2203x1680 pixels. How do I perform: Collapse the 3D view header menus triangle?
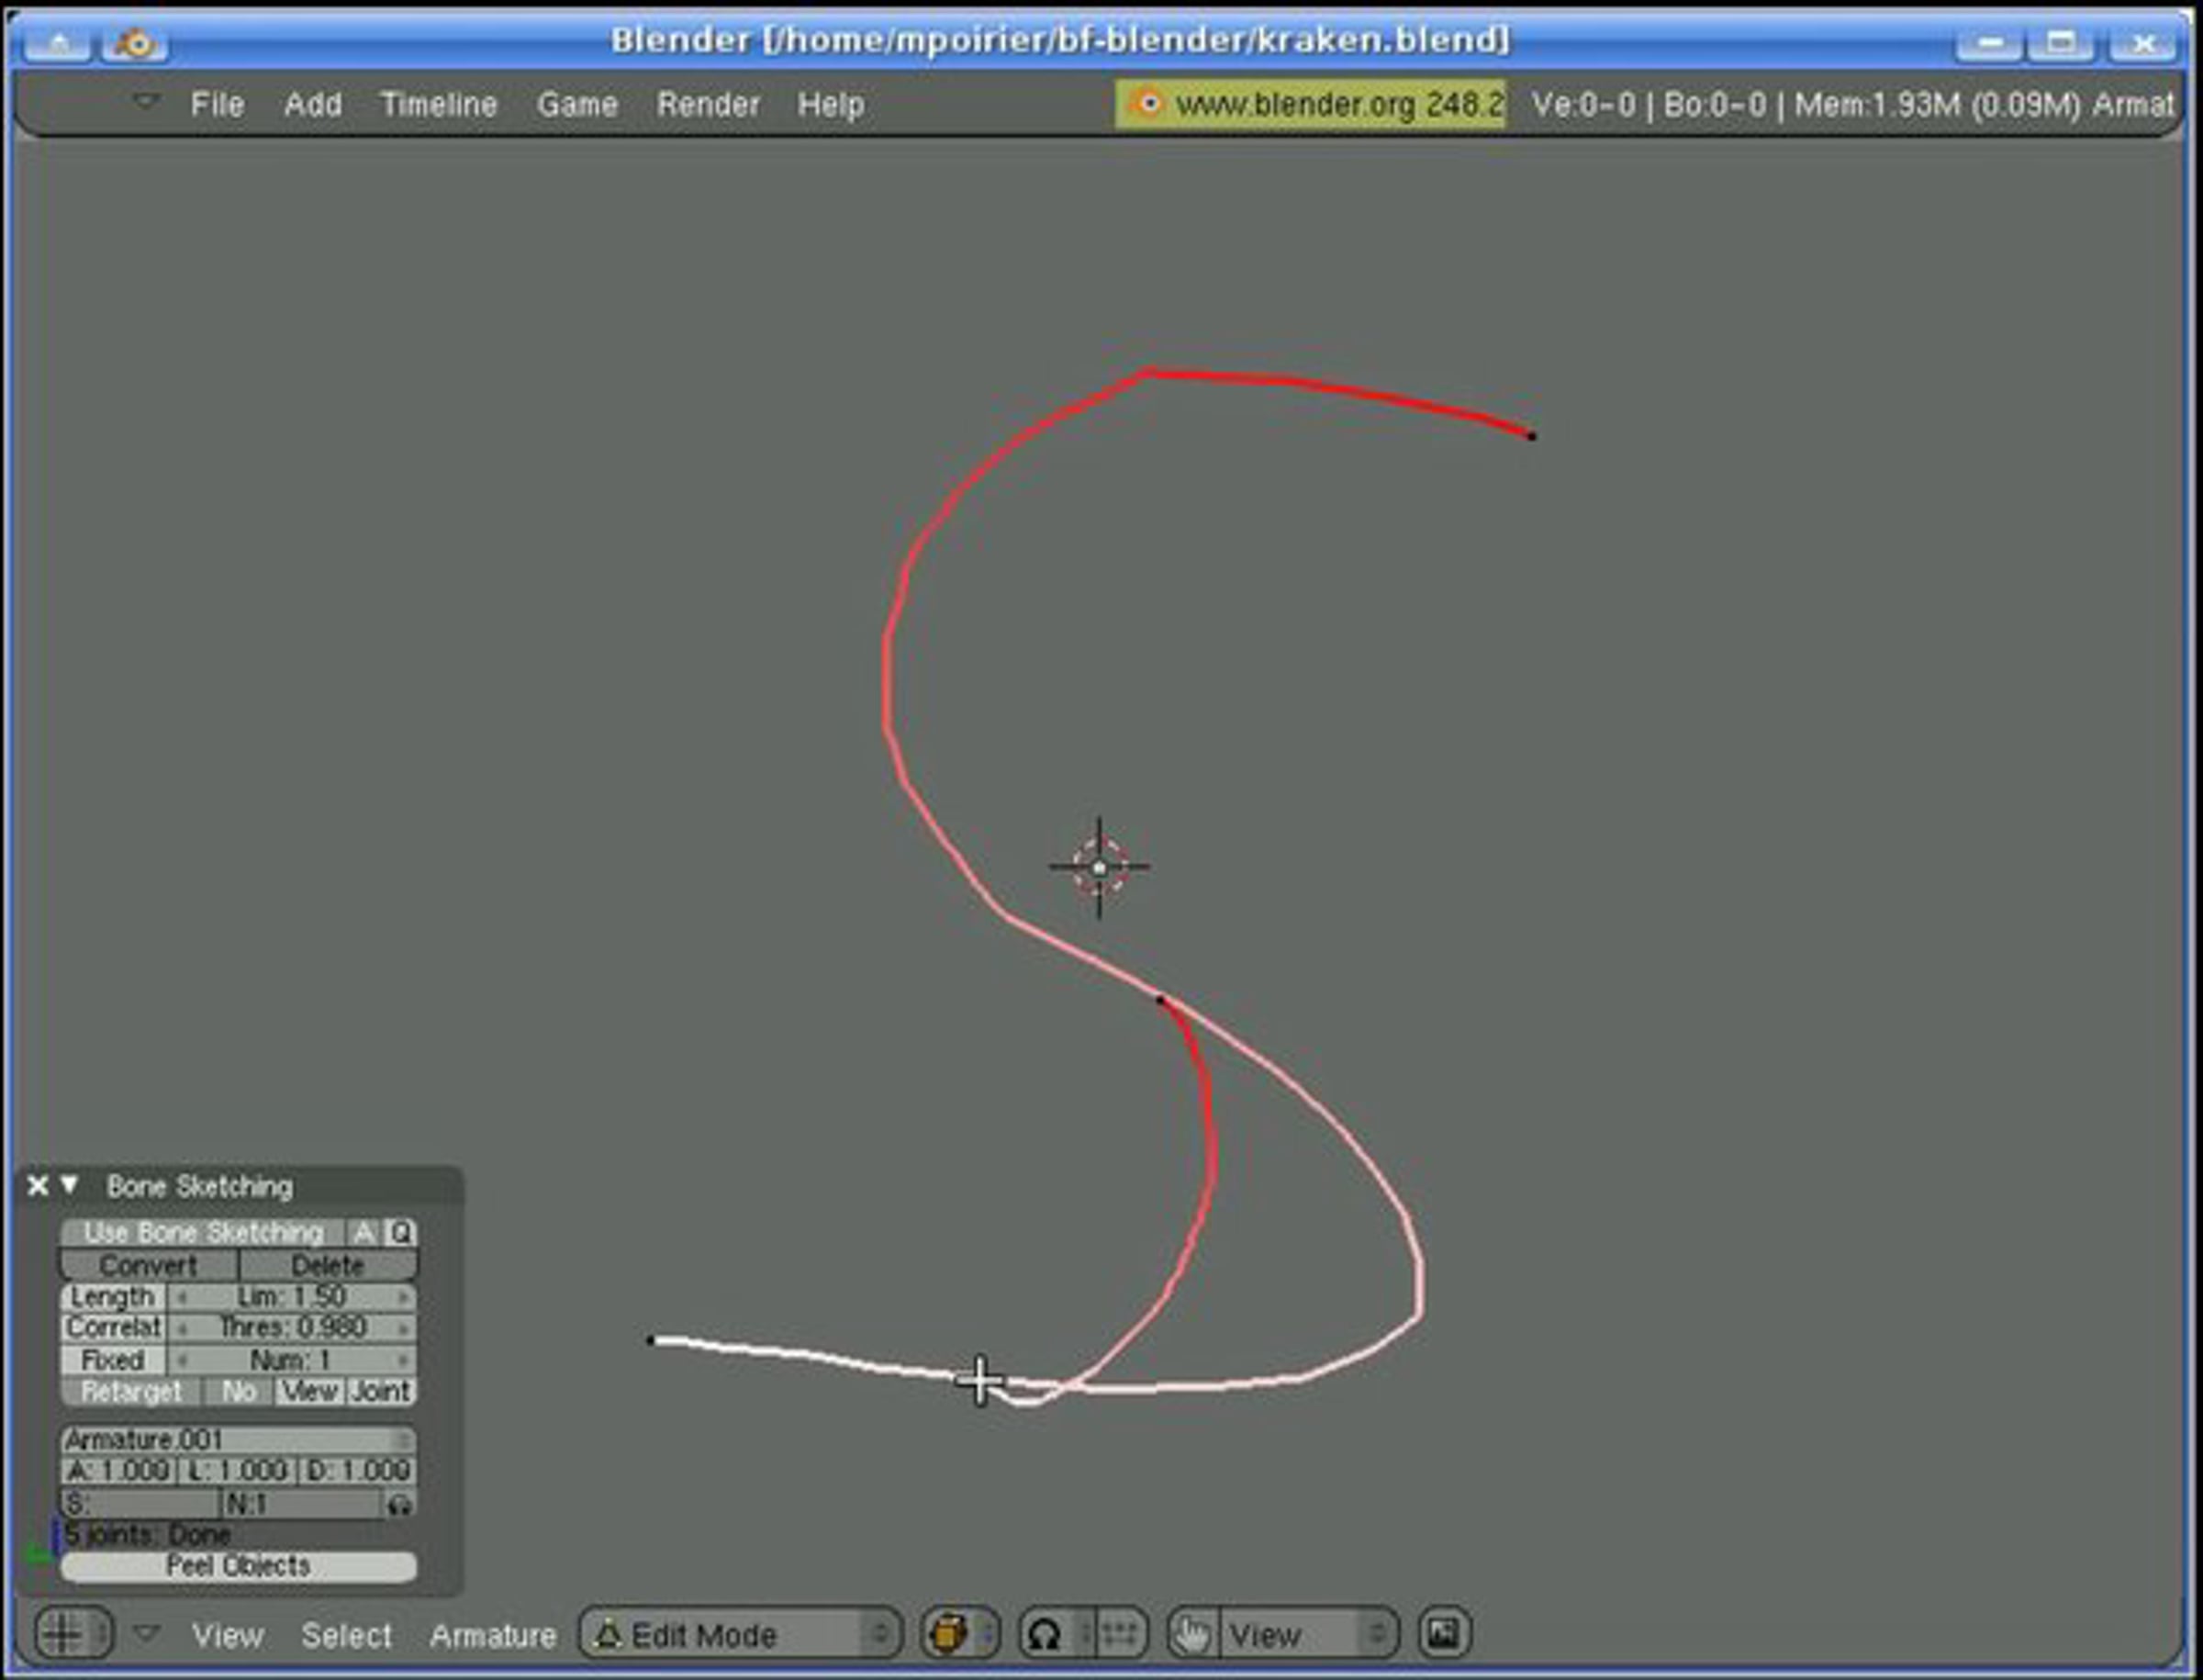point(147,1634)
